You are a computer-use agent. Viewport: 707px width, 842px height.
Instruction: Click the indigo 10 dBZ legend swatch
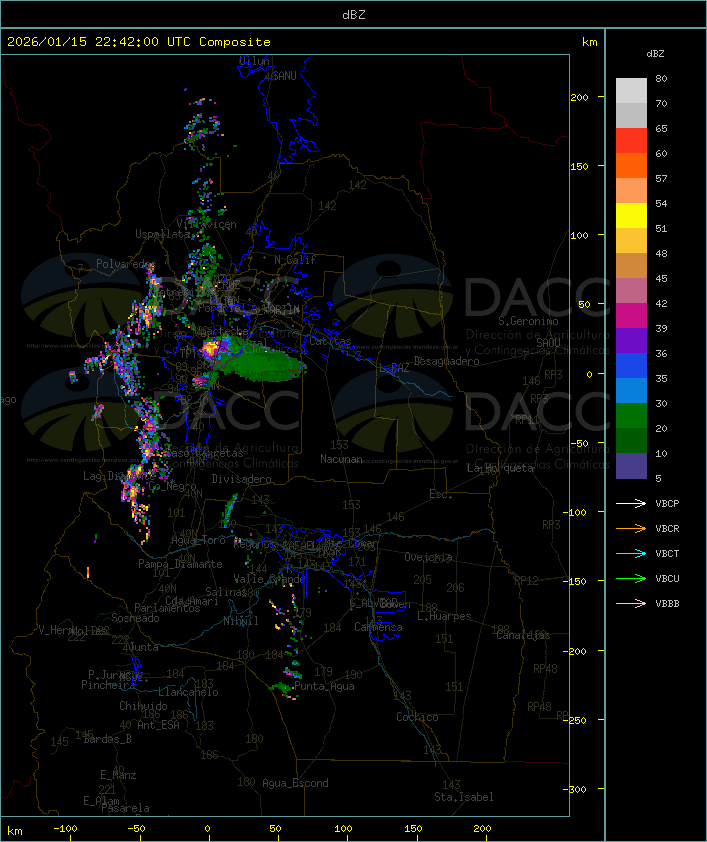point(631,465)
